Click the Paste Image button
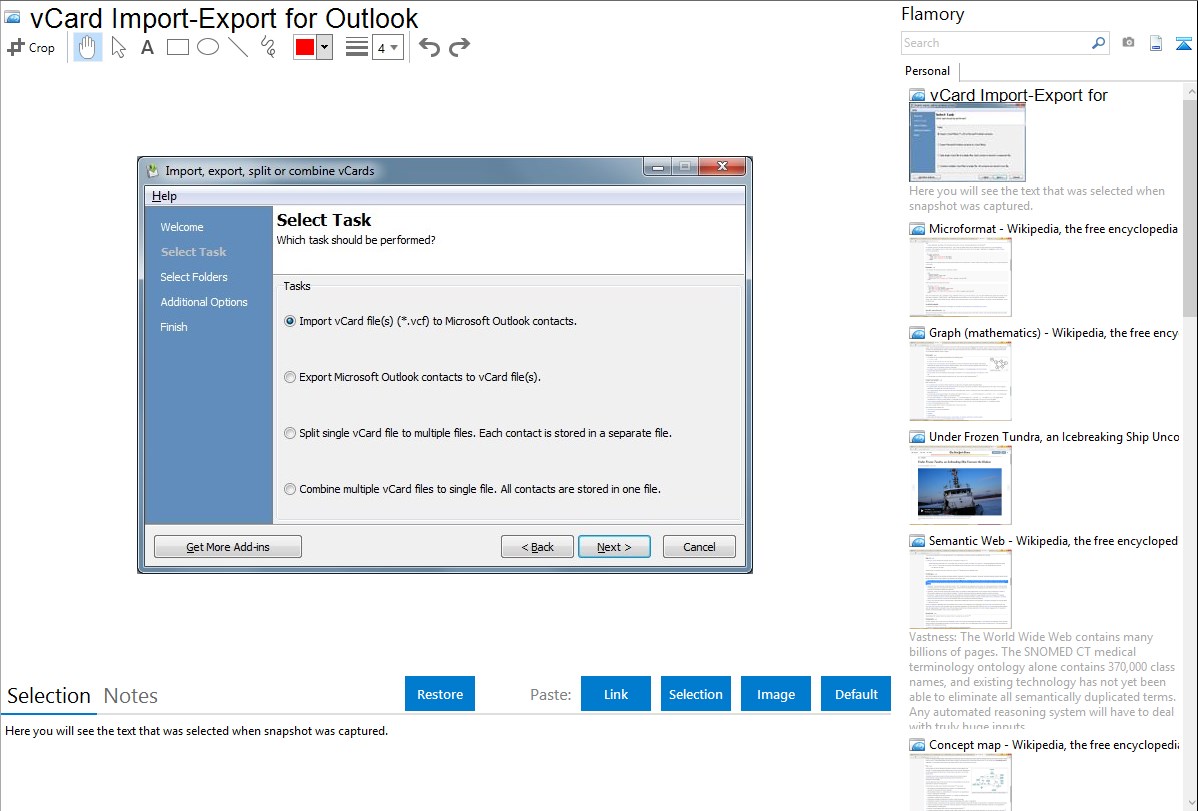This screenshot has height=811, width=1198. coord(775,694)
